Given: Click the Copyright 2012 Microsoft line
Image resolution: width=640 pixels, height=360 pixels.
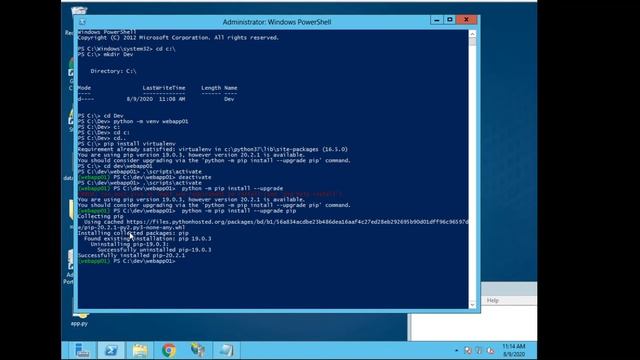Looking at the screenshot, I should [x=178, y=38].
